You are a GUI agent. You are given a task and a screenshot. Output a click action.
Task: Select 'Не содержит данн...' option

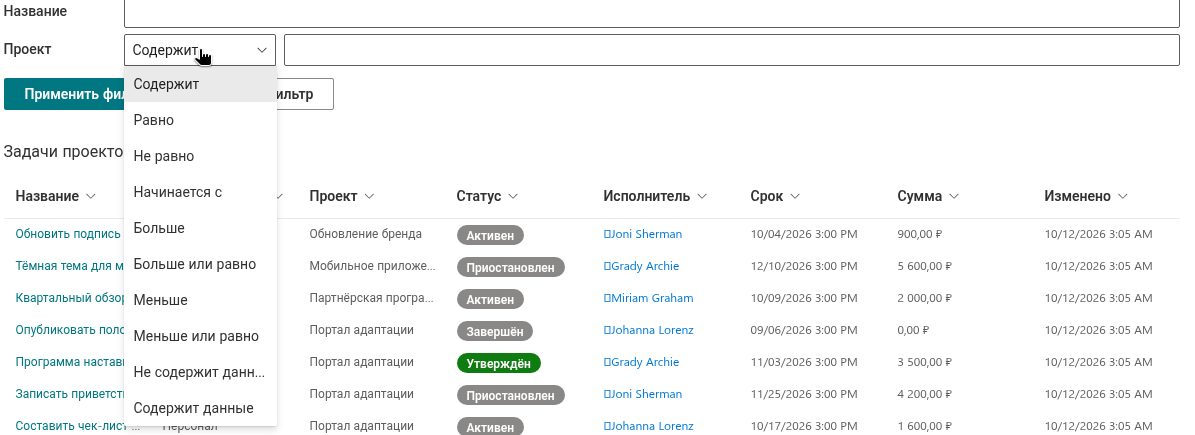click(x=200, y=373)
